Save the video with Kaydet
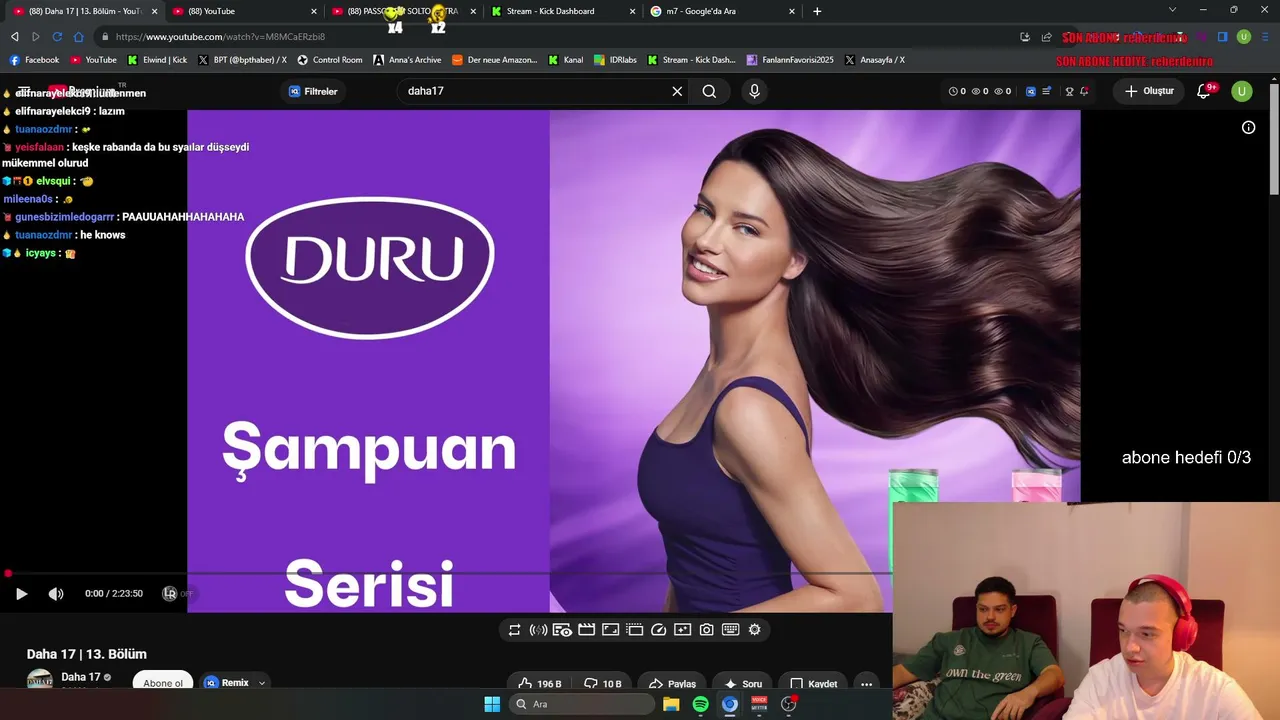Image resolution: width=1280 pixels, height=720 pixels. click(x=813, y=684)
